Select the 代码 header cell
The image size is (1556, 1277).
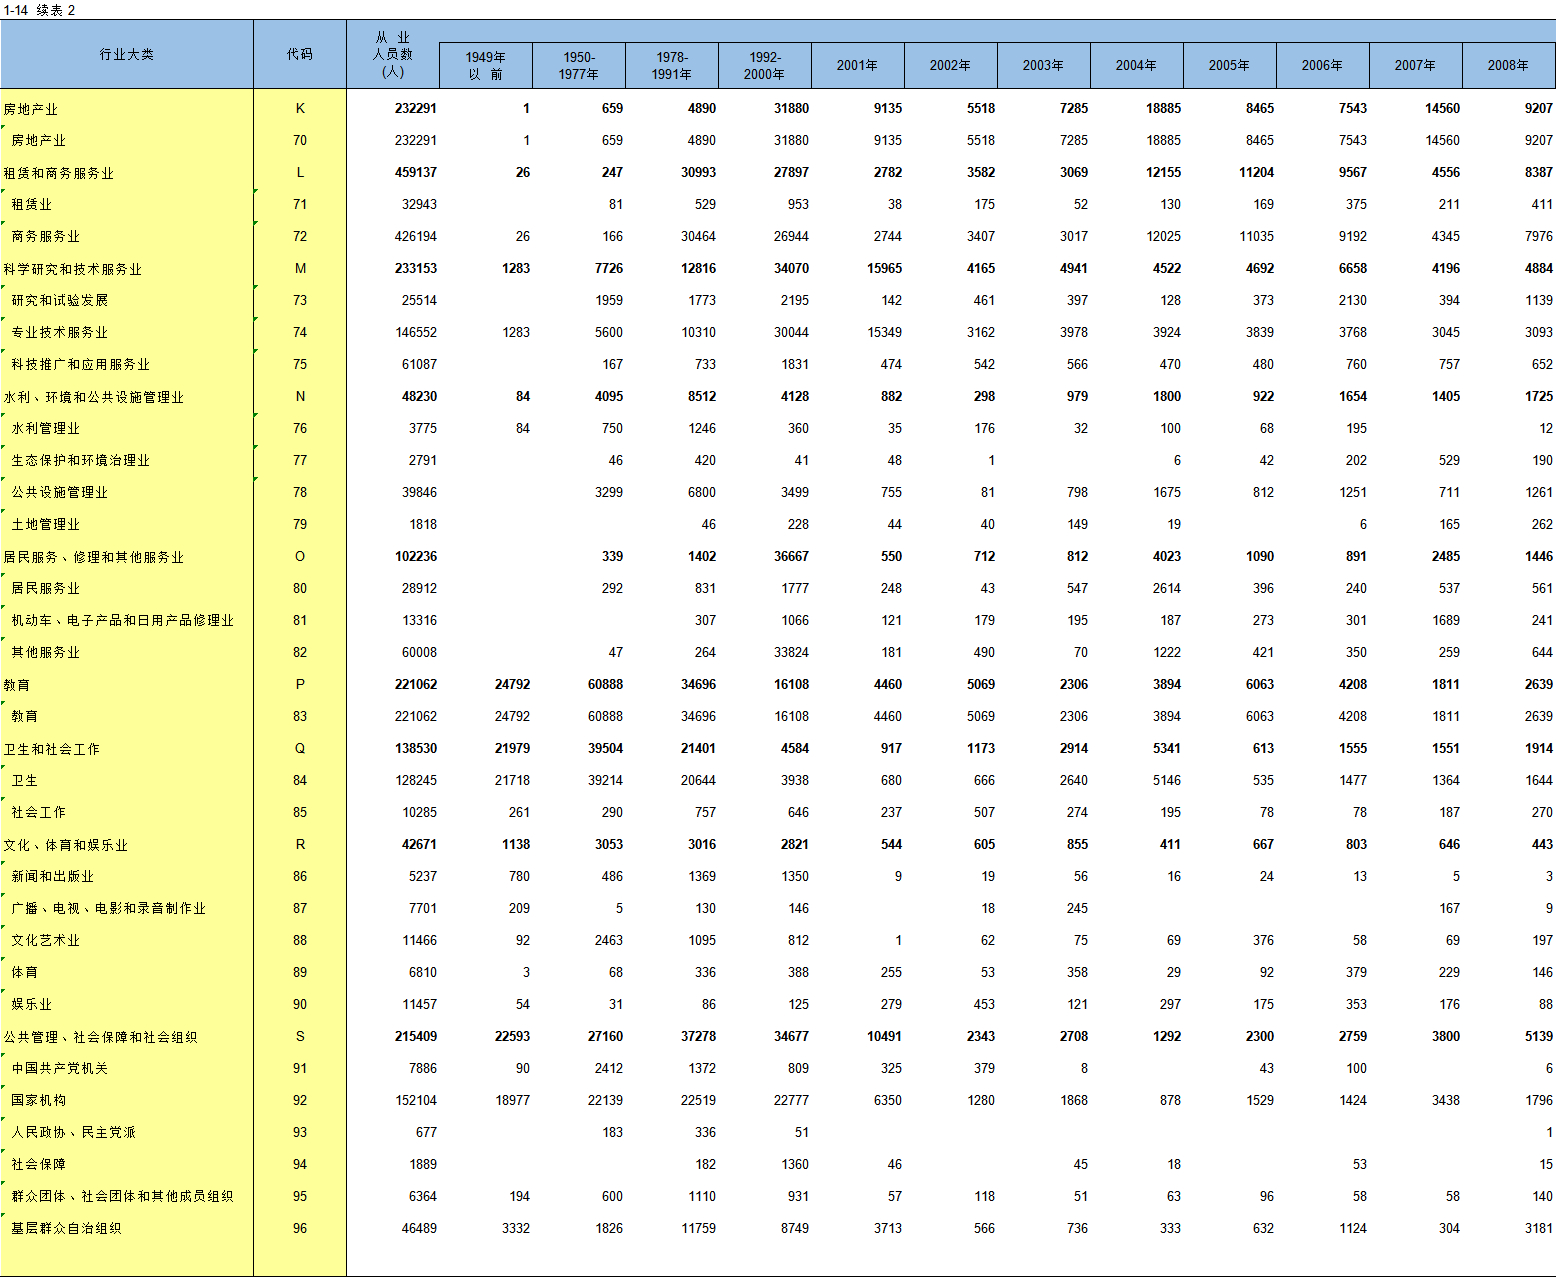[300, 54]
